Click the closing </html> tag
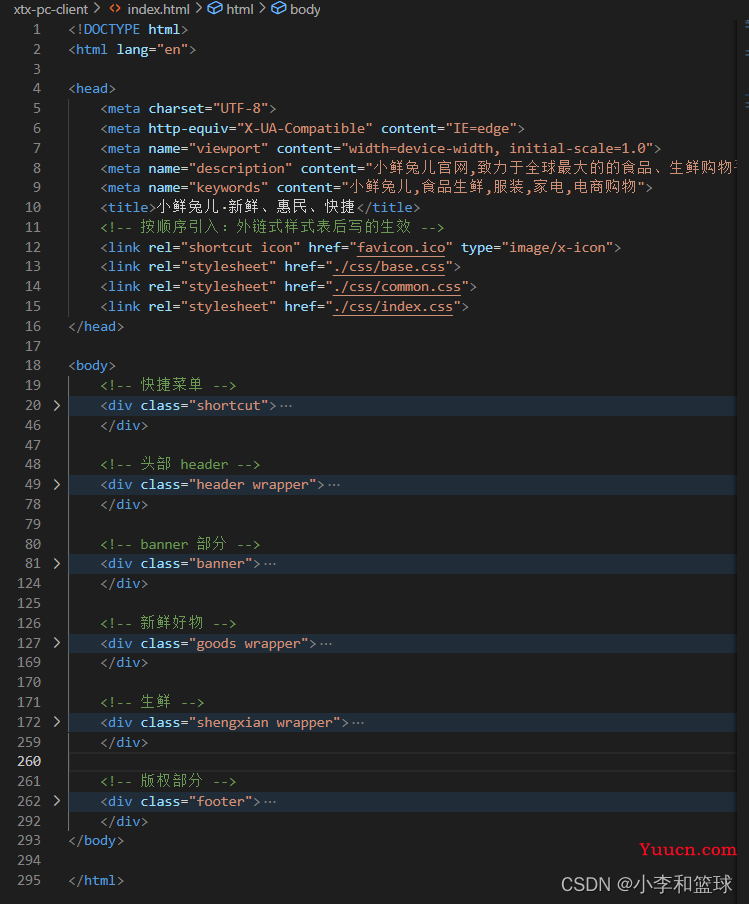 [96, 880]
